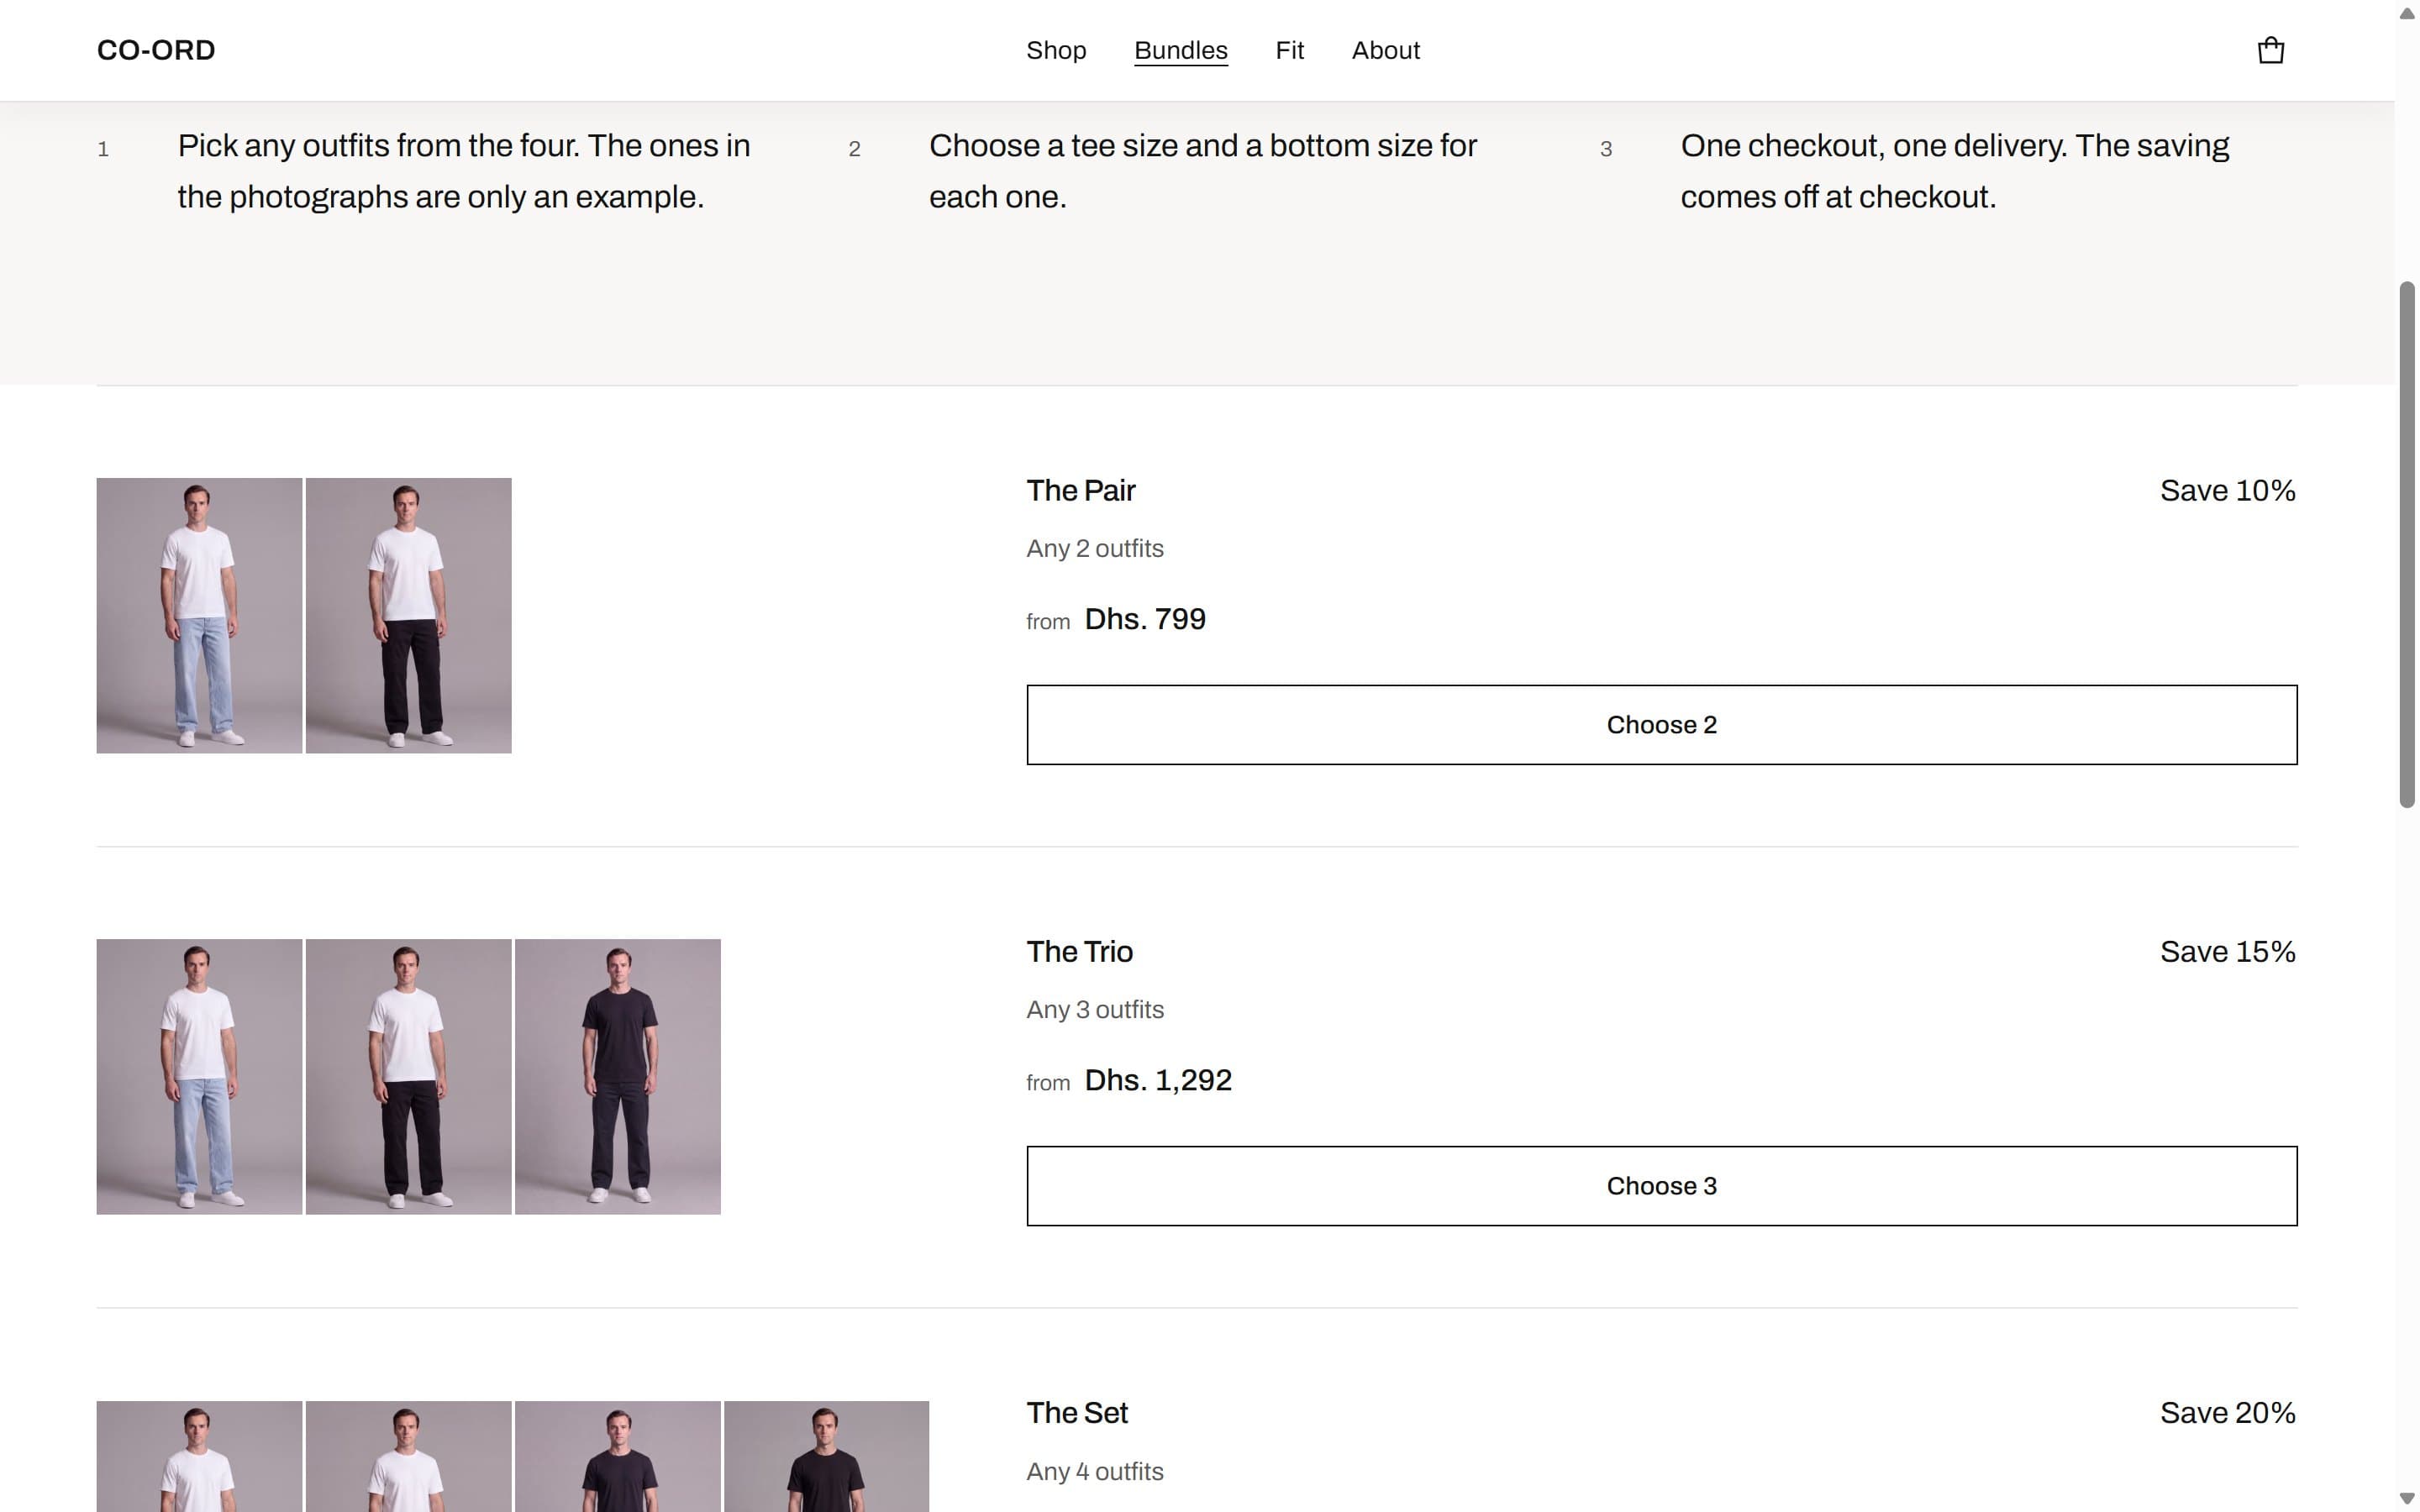Open The Pair light-jeans outfit photo

199,616
